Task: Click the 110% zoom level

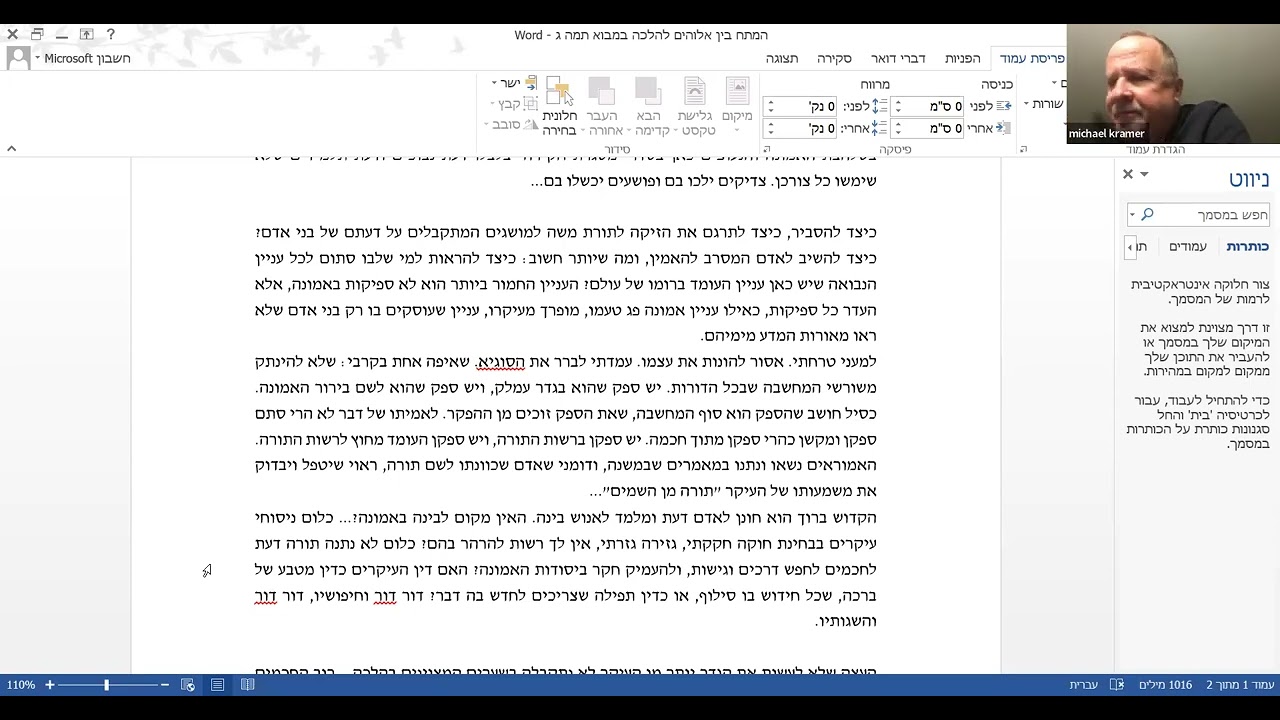Action: click(x=21, y=685)
